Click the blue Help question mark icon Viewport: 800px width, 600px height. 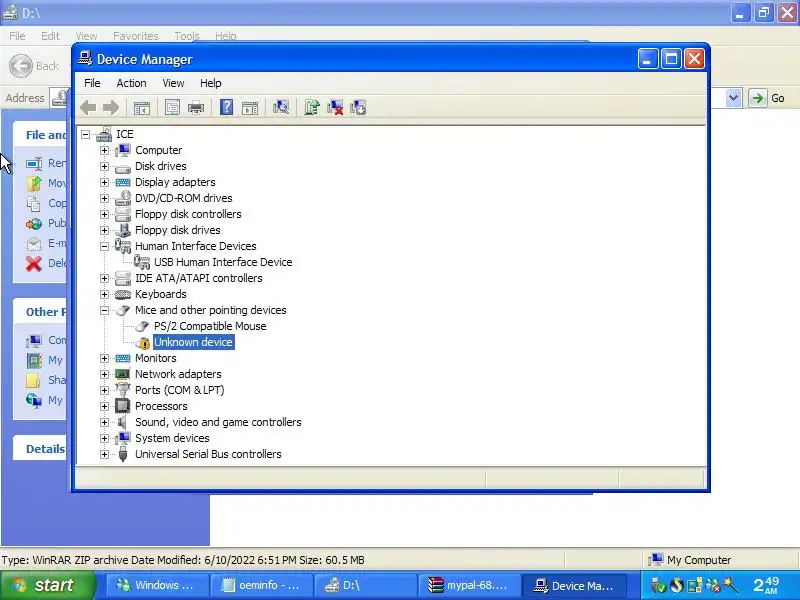point(226,107)
